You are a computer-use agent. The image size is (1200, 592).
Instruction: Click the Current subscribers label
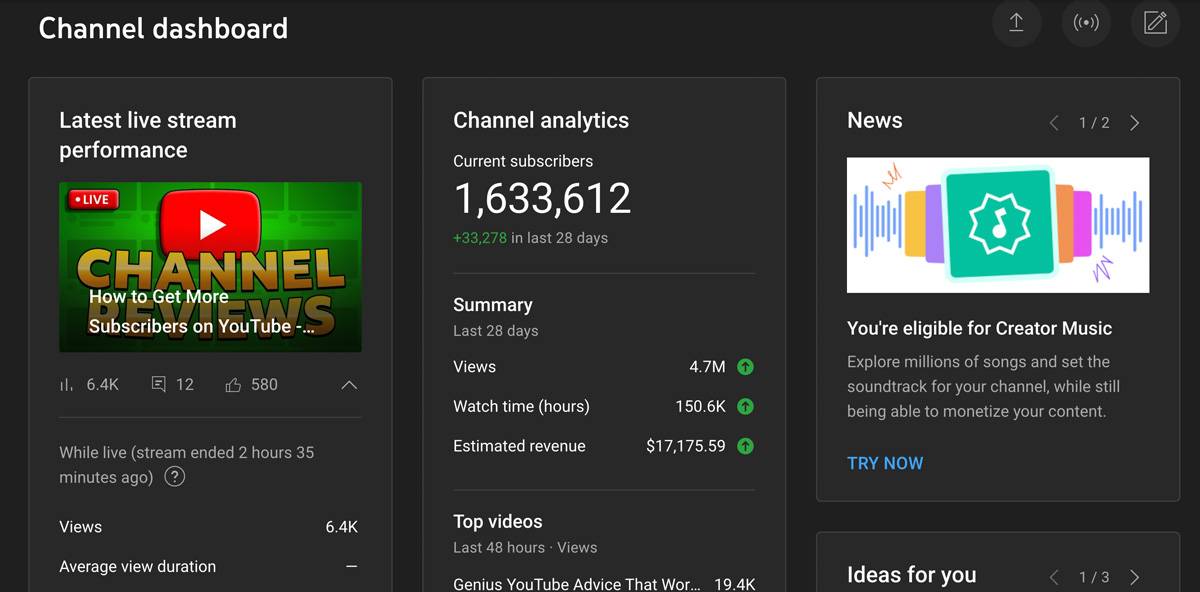point(523,161)
